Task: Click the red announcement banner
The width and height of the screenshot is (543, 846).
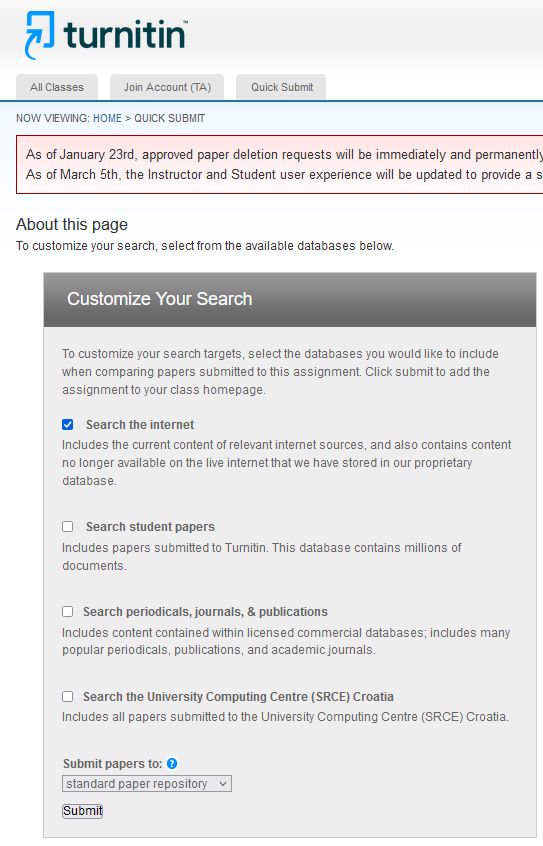Action: click(x=280, y=165)
